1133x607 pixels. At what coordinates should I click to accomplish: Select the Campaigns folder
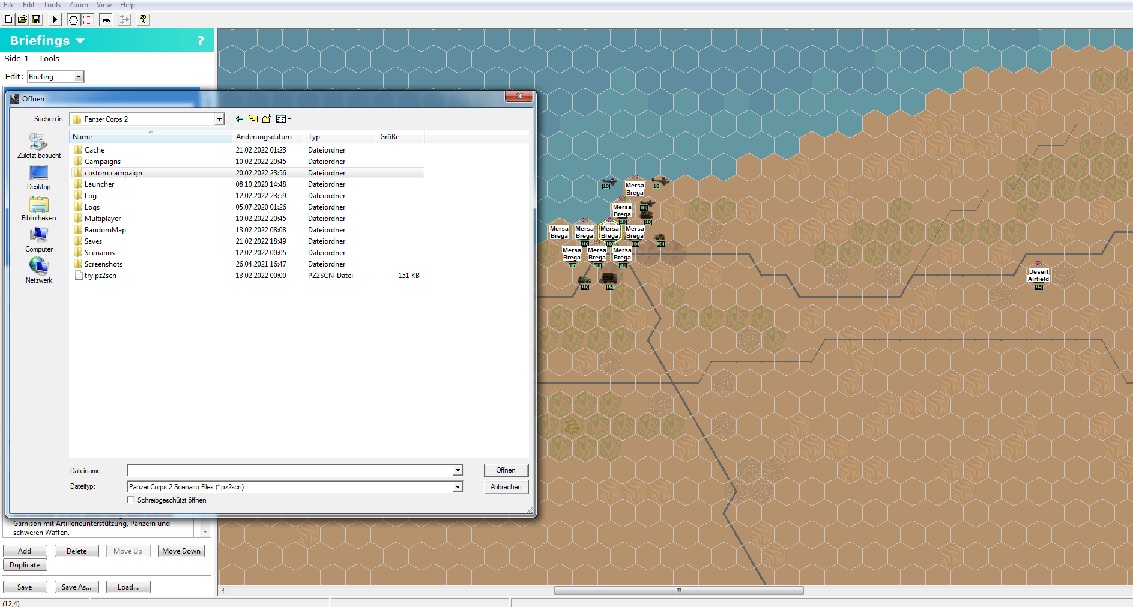(102, 162)
